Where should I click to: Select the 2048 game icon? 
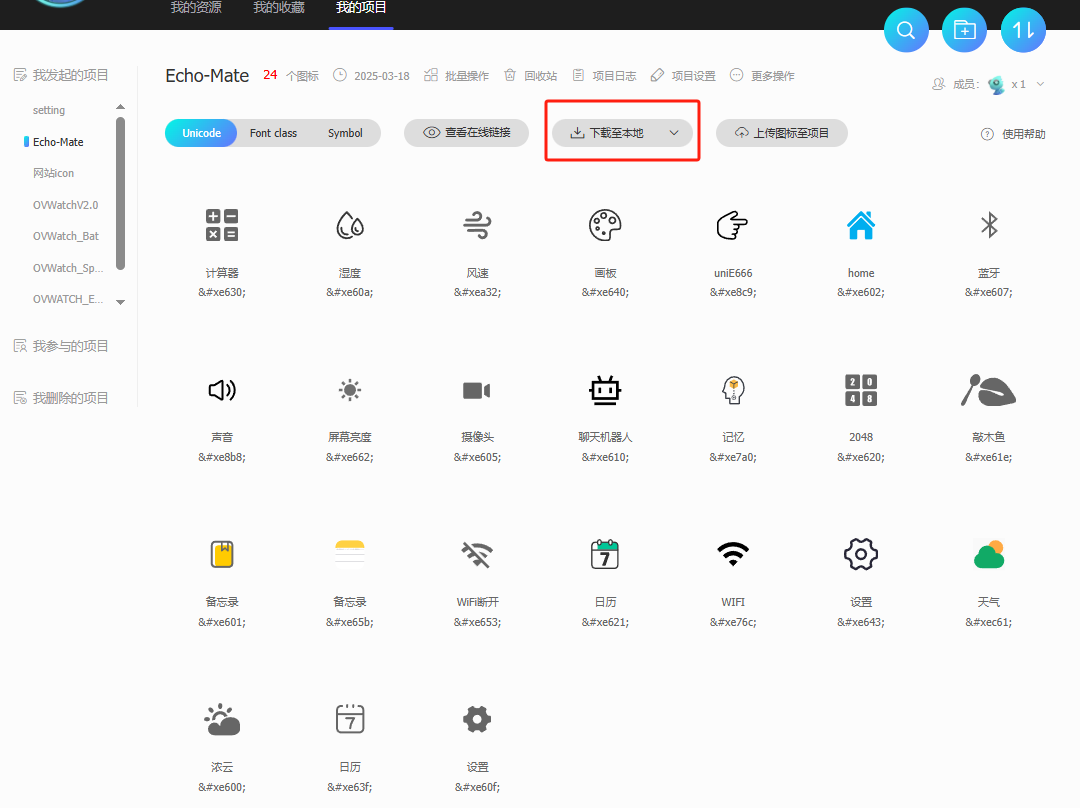pos(861,390)
